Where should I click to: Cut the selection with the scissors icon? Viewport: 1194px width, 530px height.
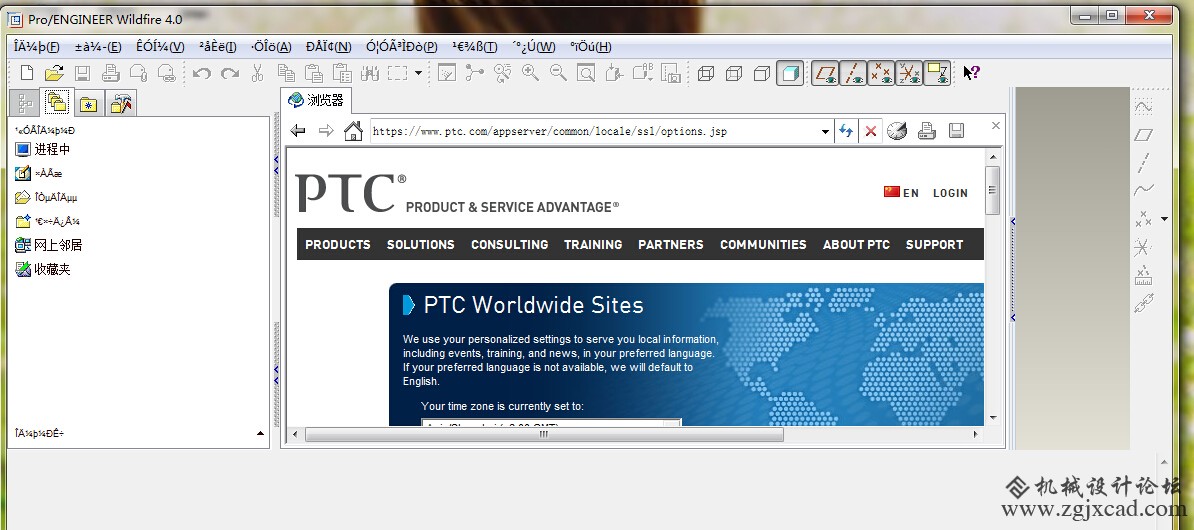(x=257, y=73)
